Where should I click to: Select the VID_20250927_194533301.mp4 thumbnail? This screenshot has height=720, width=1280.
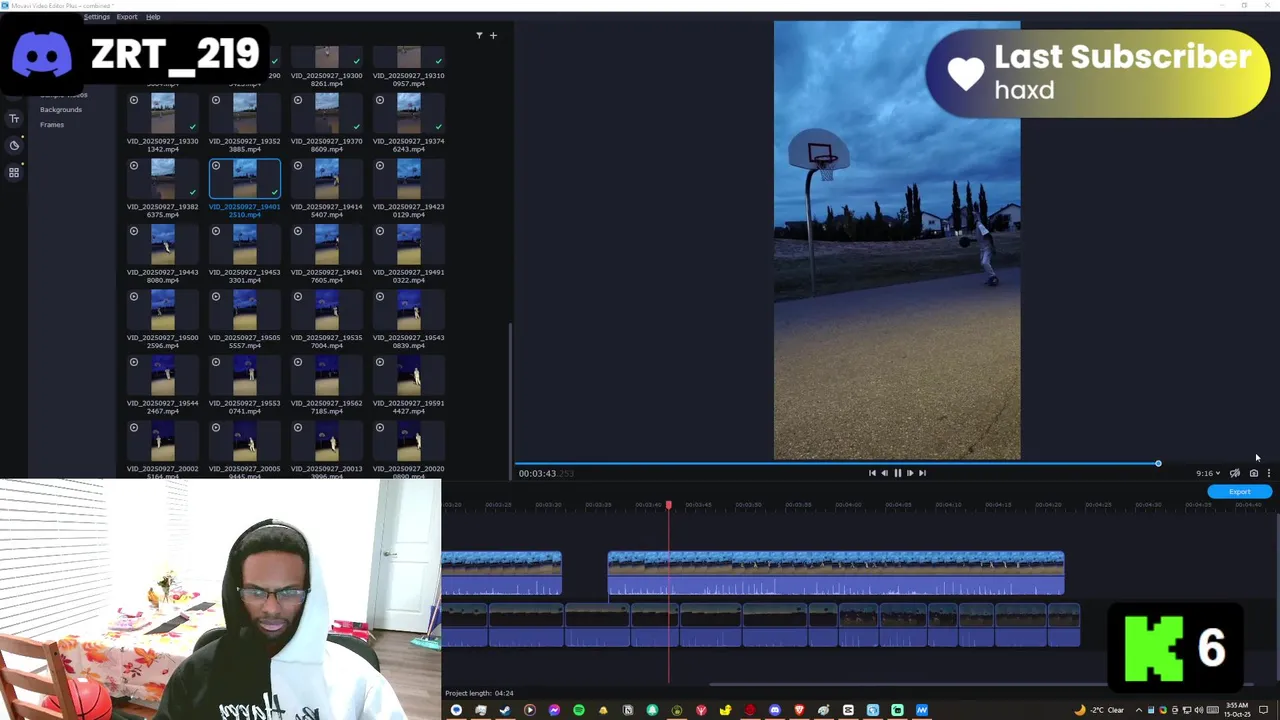(245, 245)
